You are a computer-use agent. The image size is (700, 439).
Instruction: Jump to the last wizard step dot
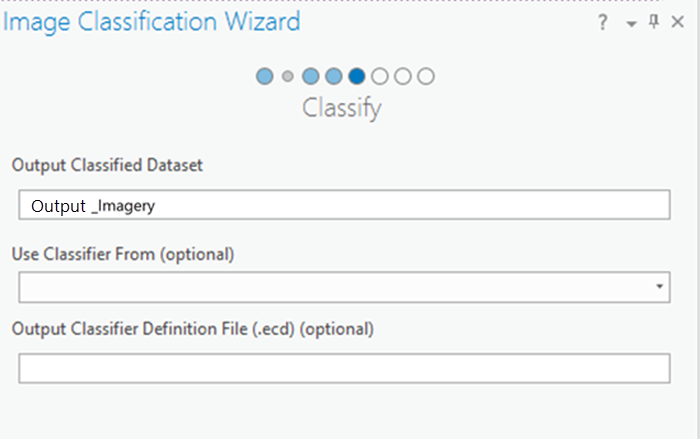click(426, 76)
